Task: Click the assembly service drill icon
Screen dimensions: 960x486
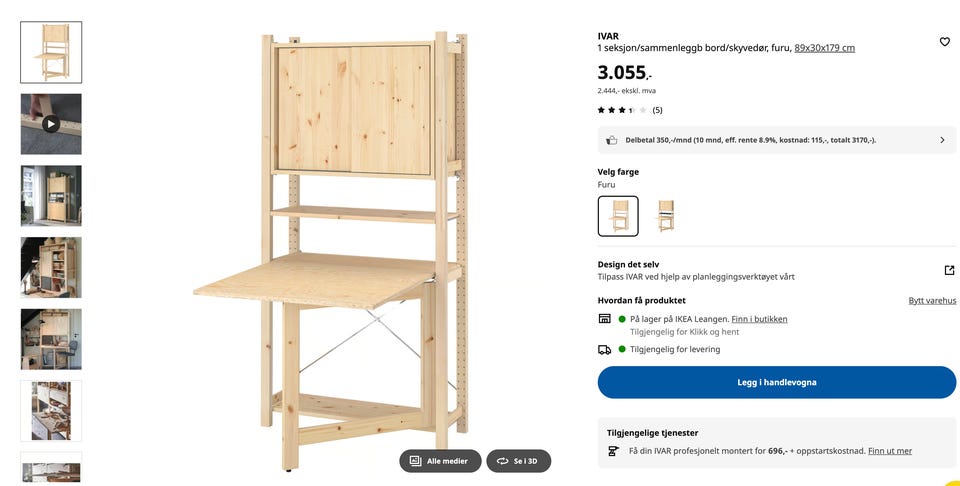Action: [613, 451]
